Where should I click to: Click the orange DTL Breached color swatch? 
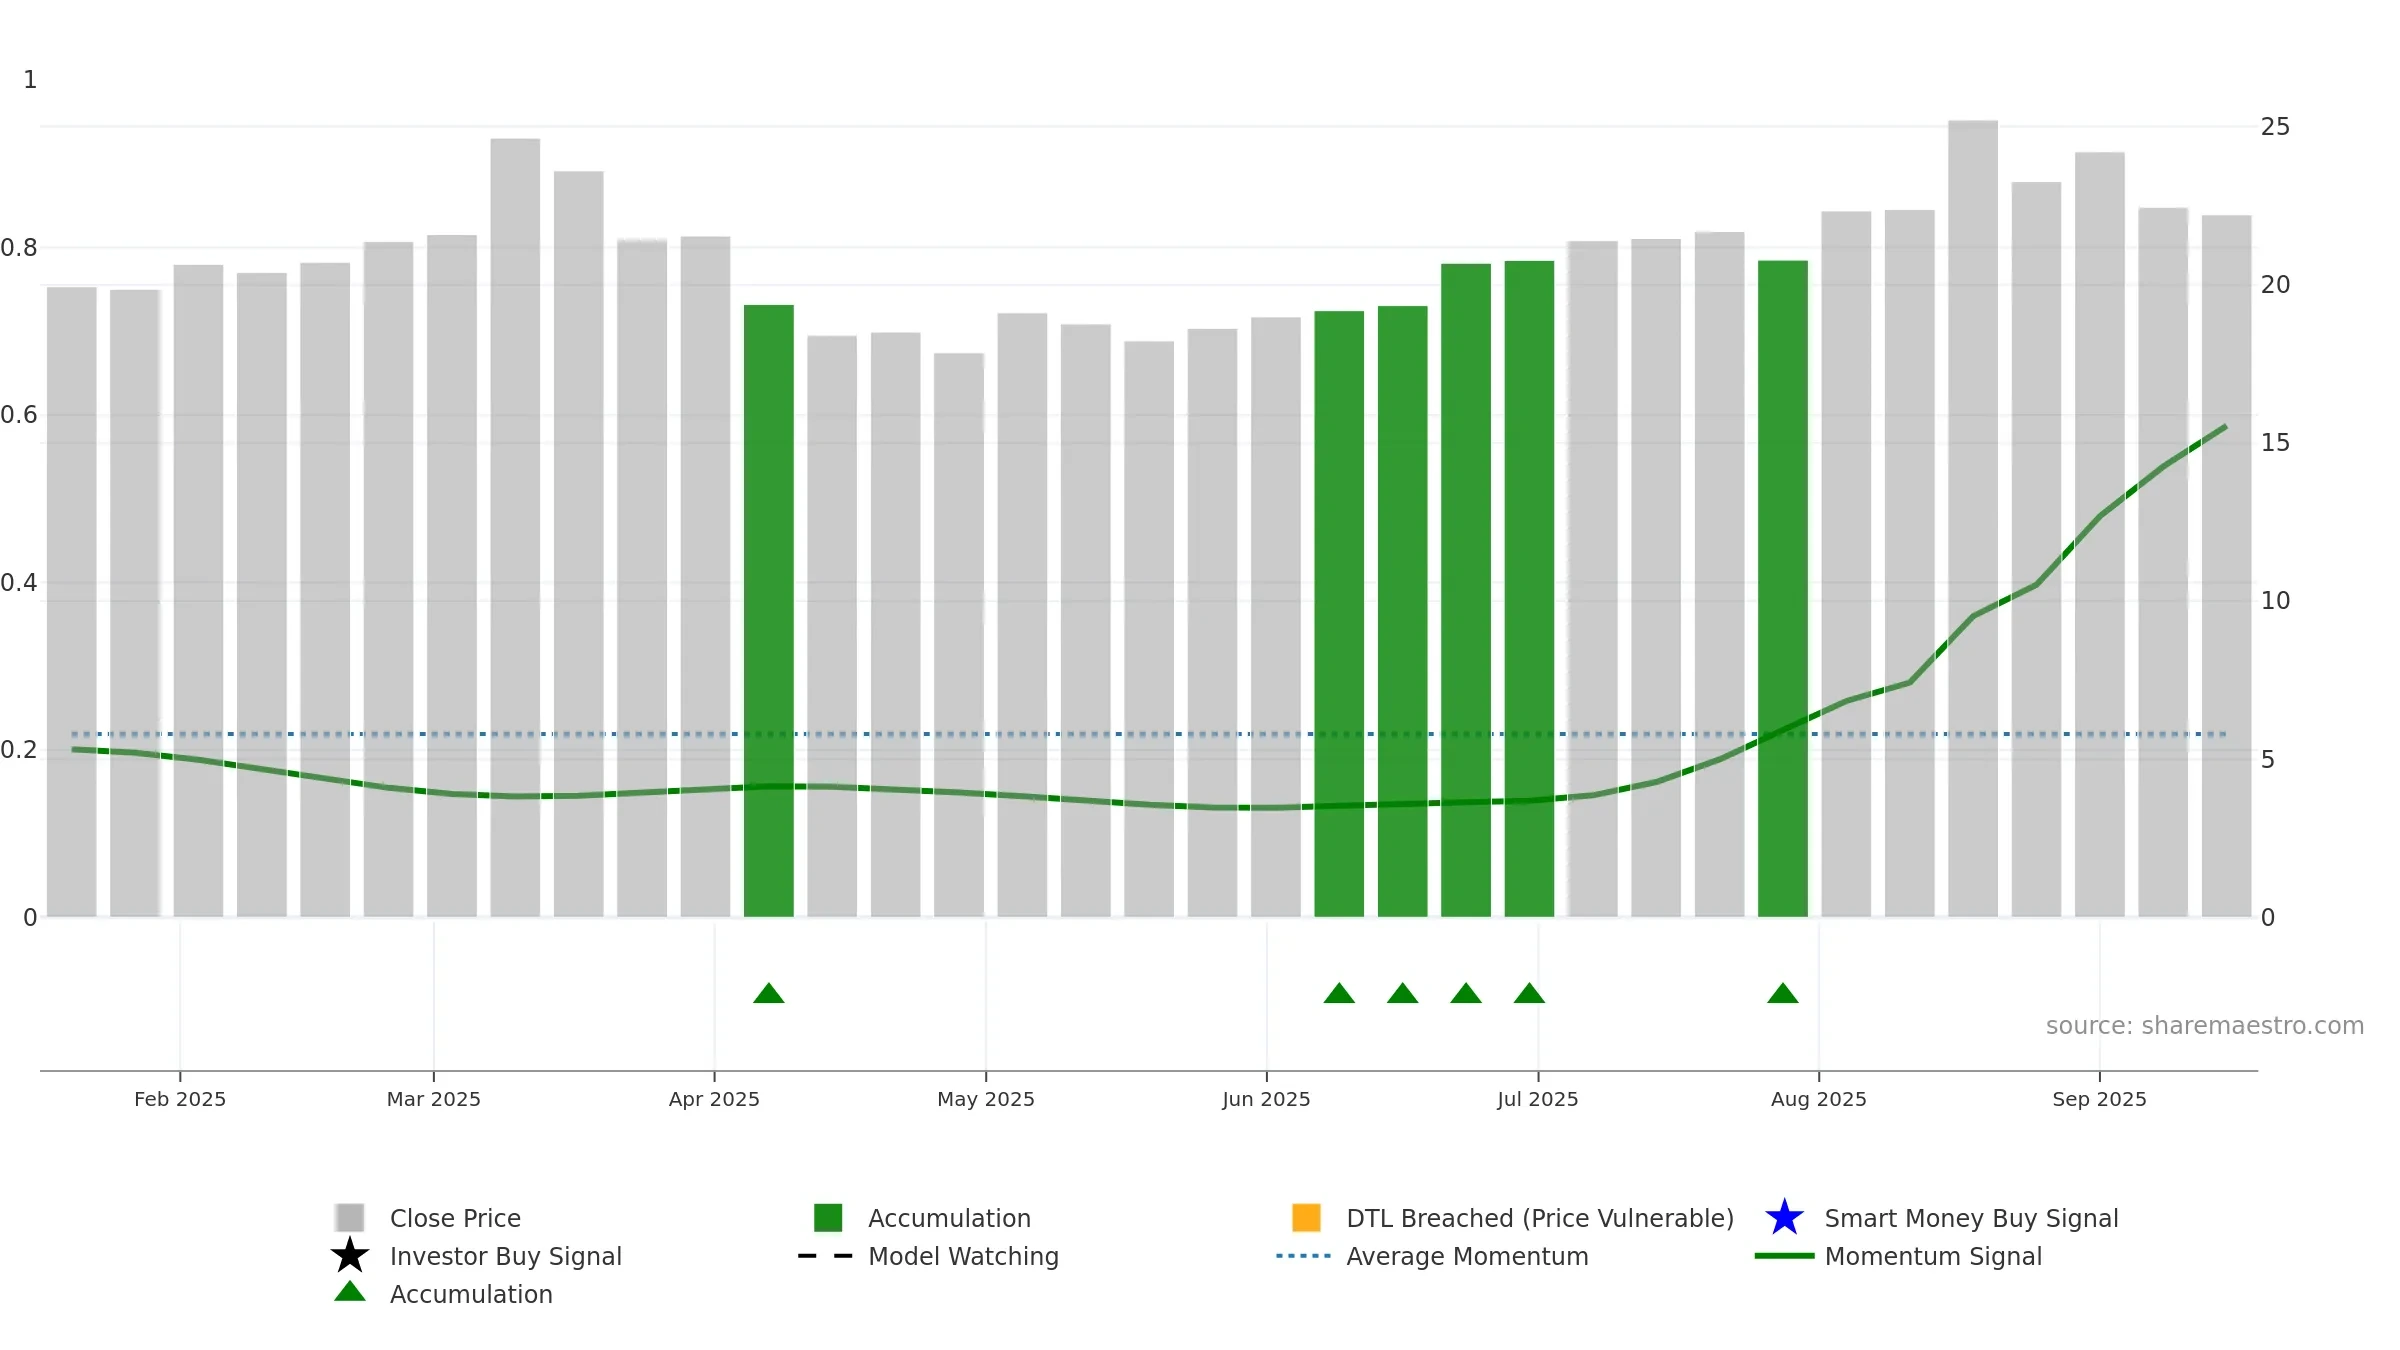pos(1306,1218)
